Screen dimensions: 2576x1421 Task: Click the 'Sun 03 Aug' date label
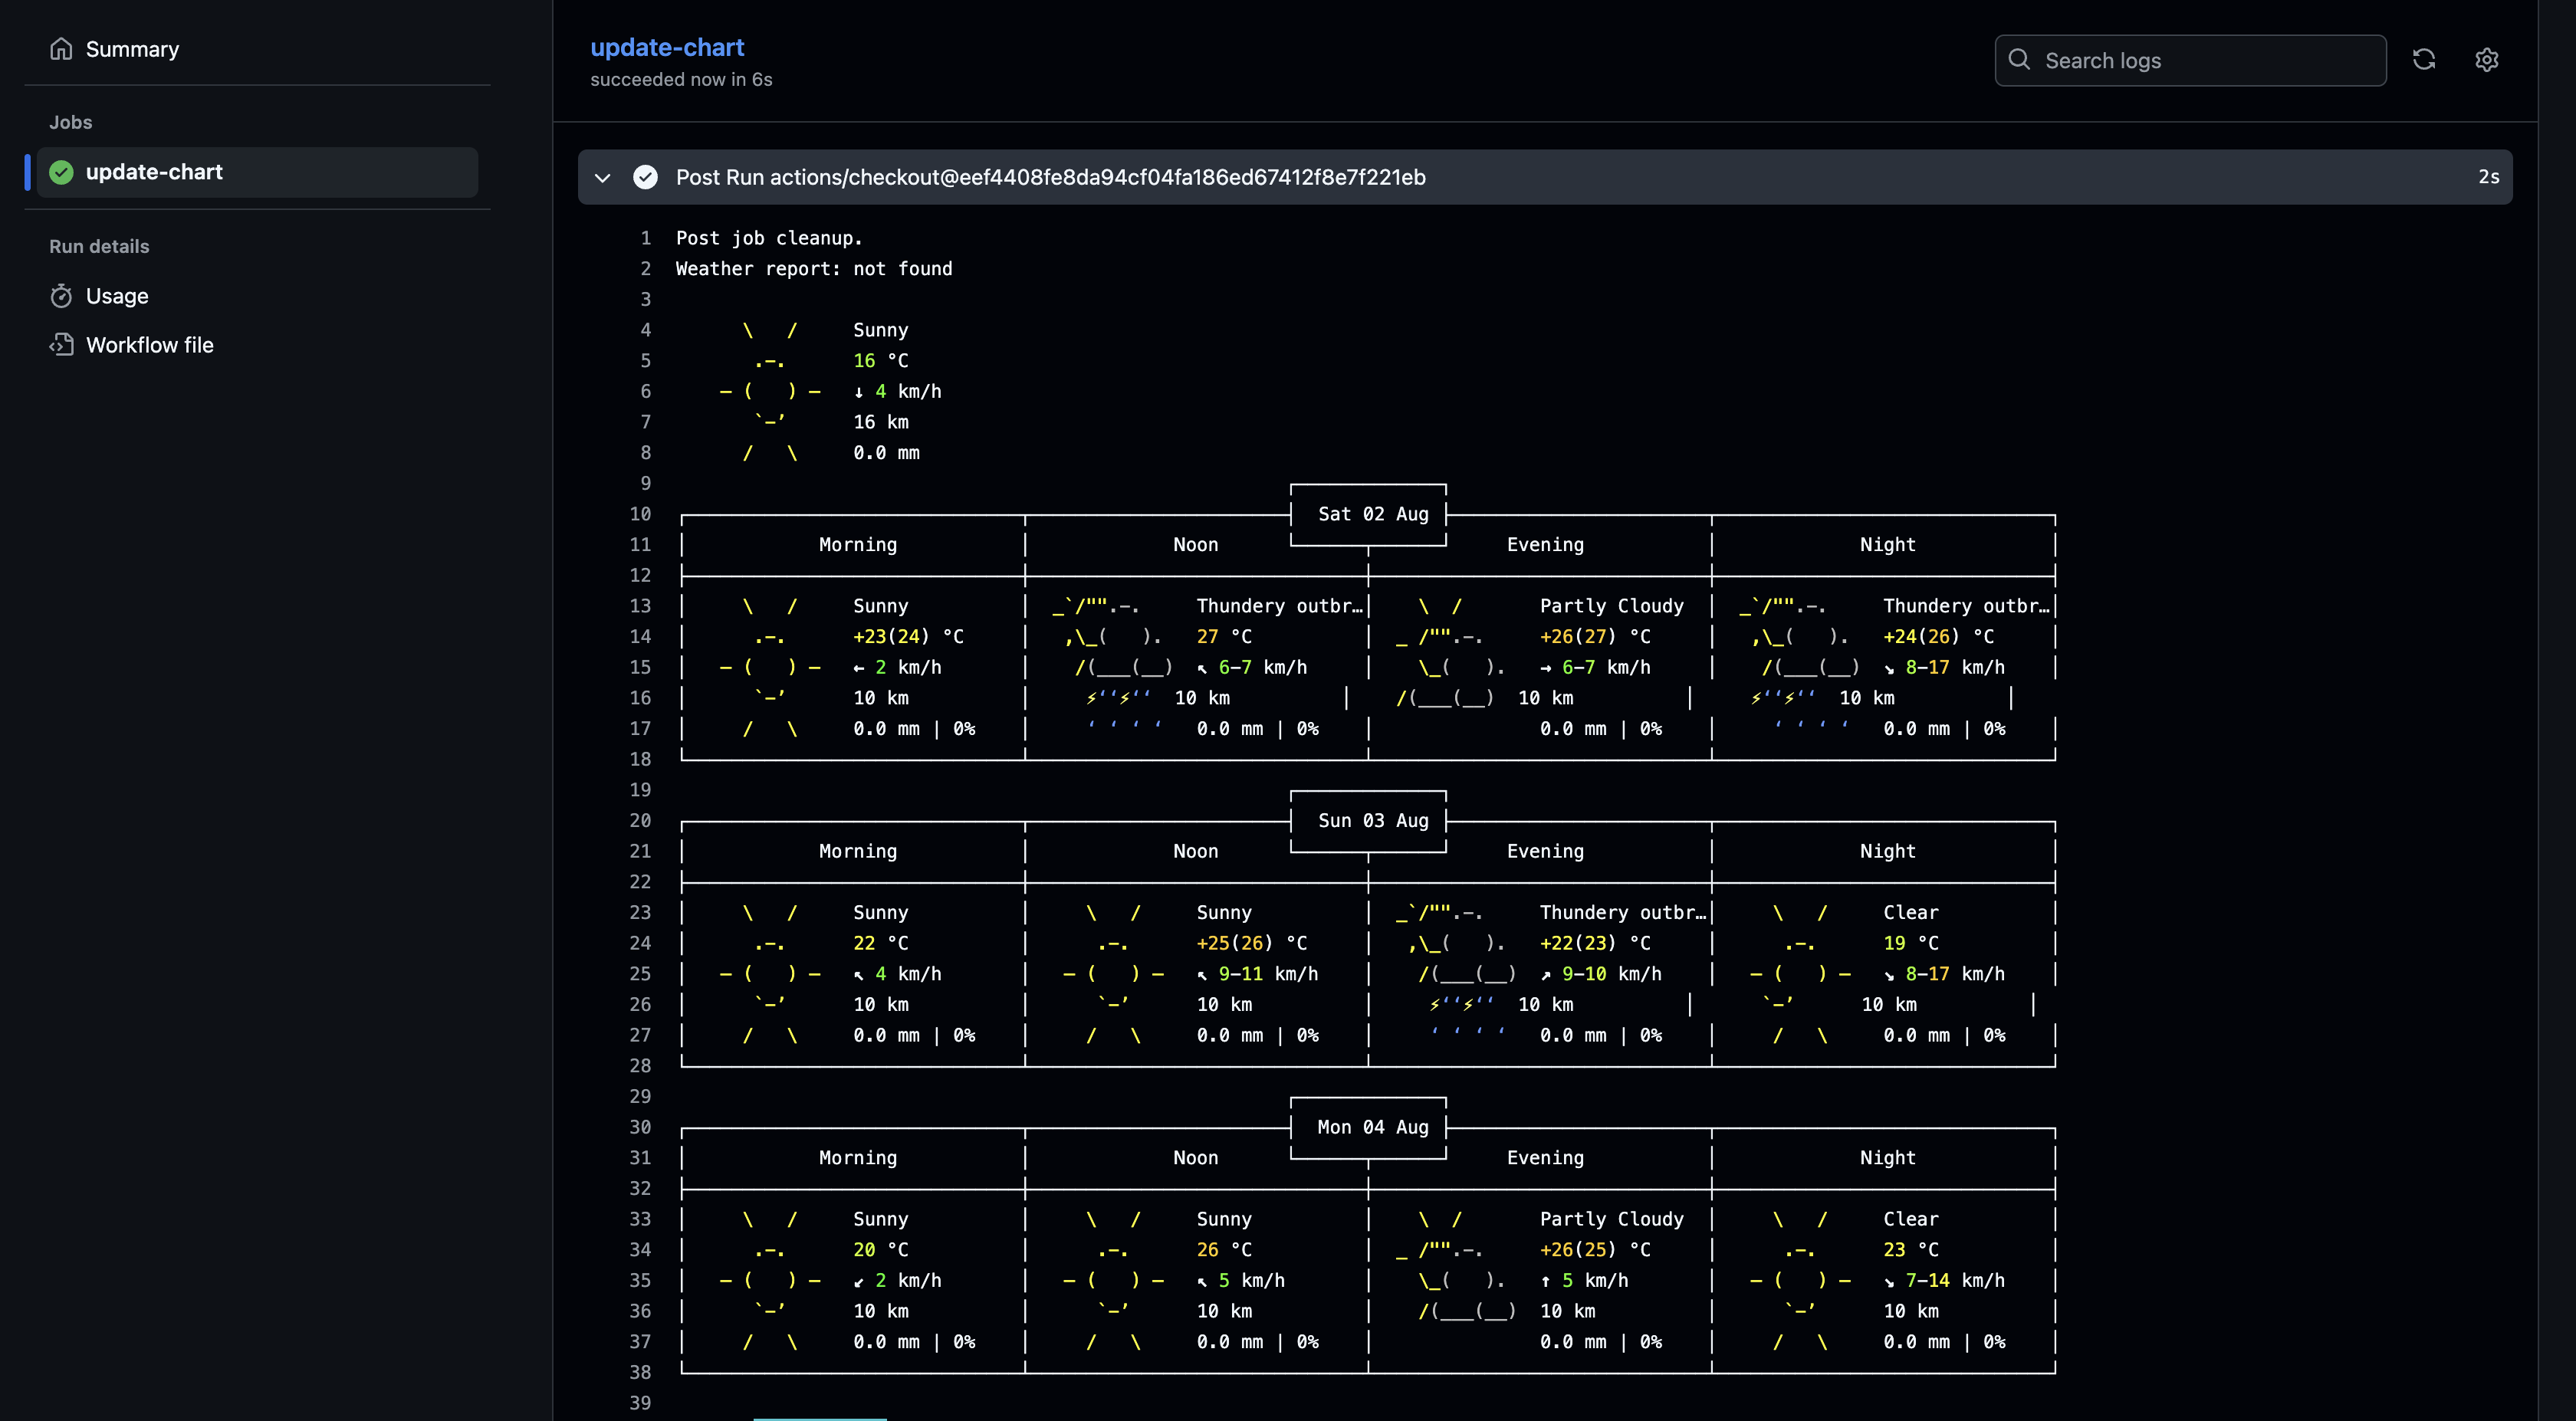[x=1373, y=820]
